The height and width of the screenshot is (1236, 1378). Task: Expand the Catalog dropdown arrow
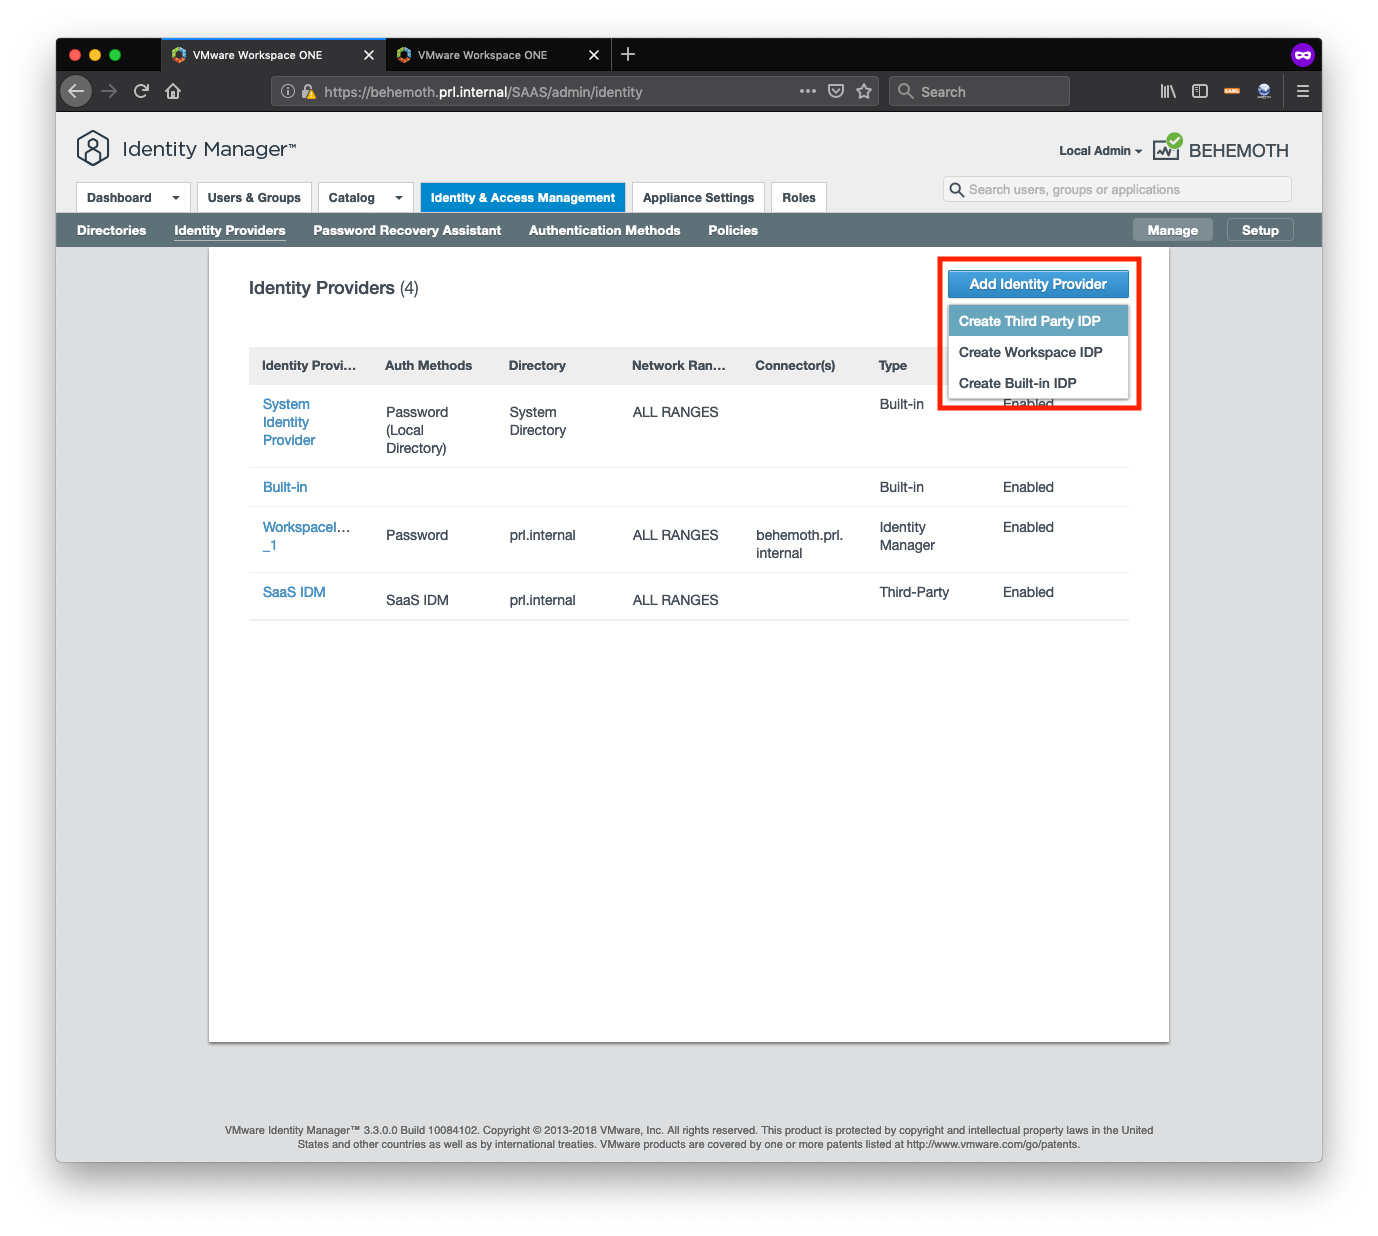(399, 198)
